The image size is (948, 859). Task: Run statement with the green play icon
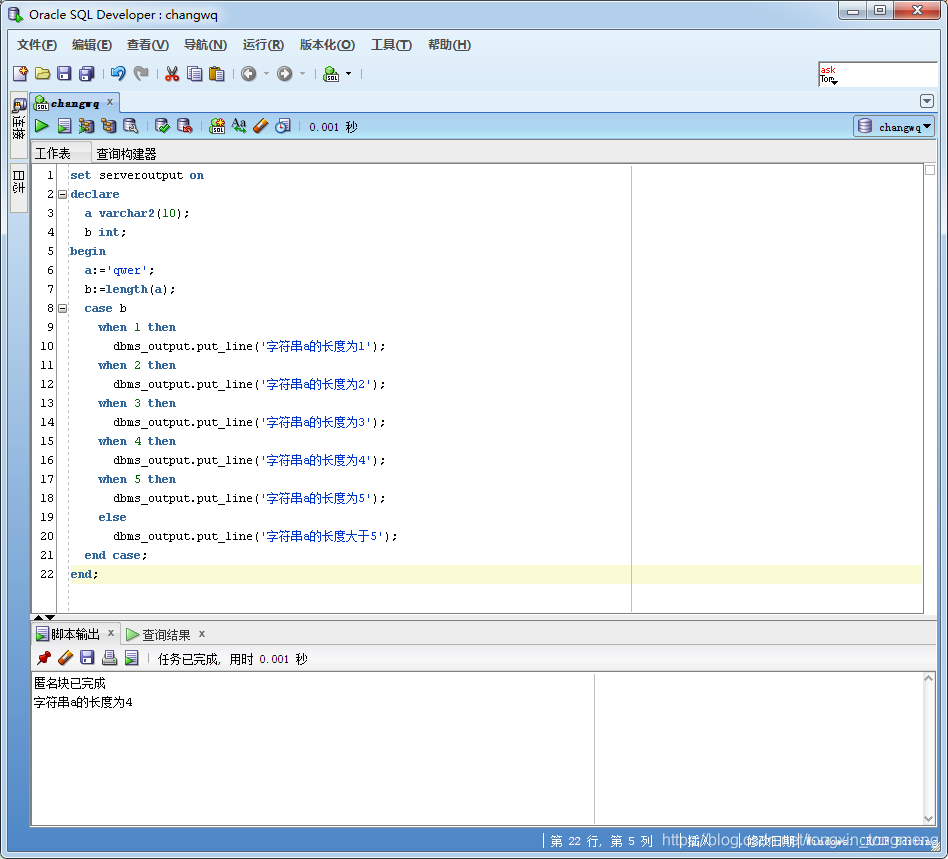point(42,126)
